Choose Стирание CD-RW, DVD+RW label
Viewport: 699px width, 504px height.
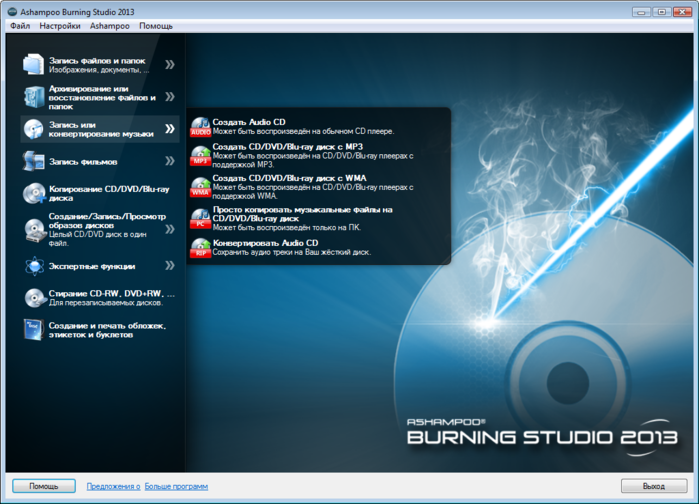pos(111,294)
